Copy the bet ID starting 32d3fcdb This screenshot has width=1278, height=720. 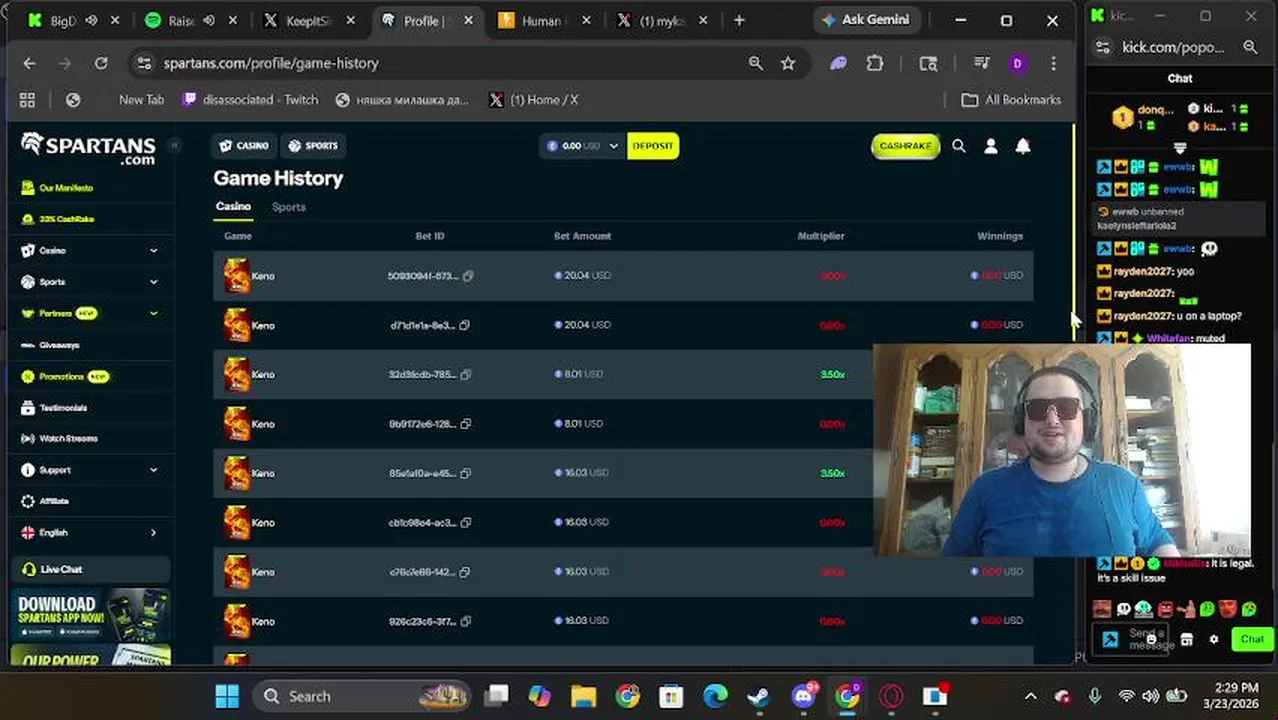tap(466, 374)
